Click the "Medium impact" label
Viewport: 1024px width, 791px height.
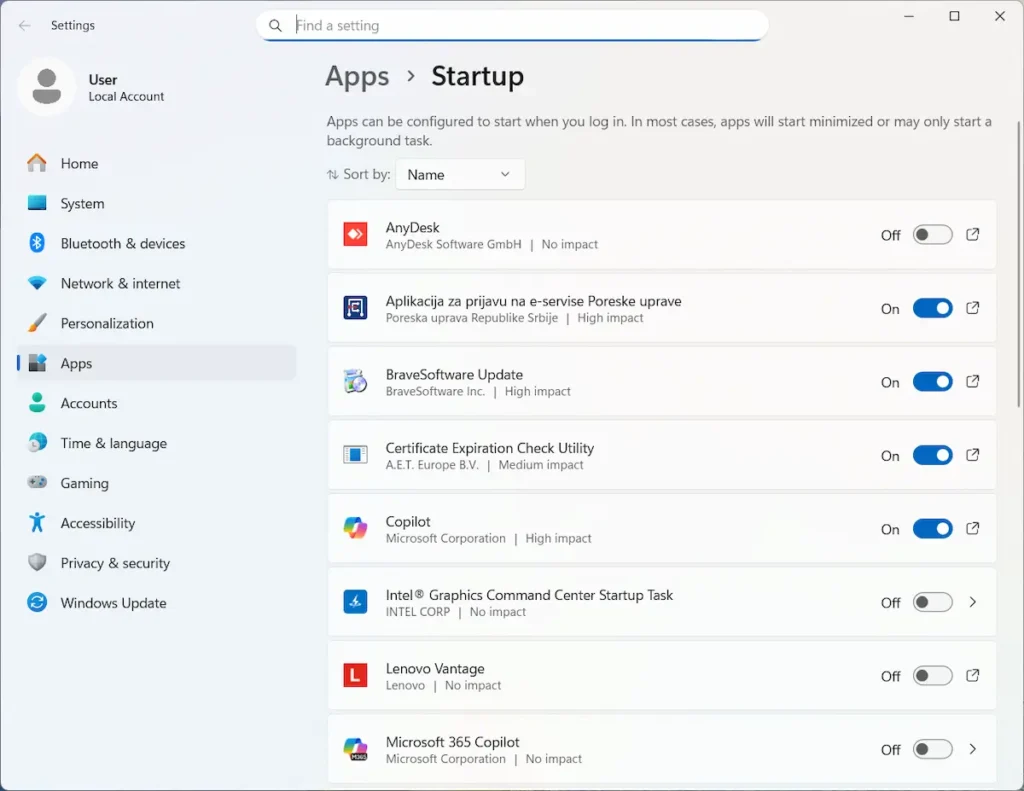coord(541,465)
